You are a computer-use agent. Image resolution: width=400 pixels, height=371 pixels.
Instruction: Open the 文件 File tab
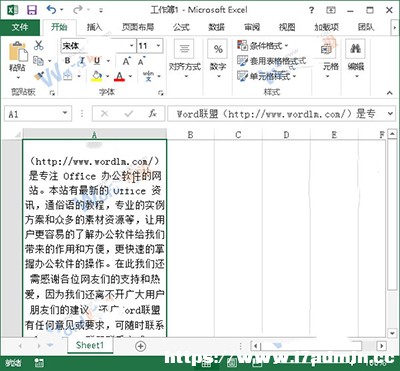pos(20,27)
